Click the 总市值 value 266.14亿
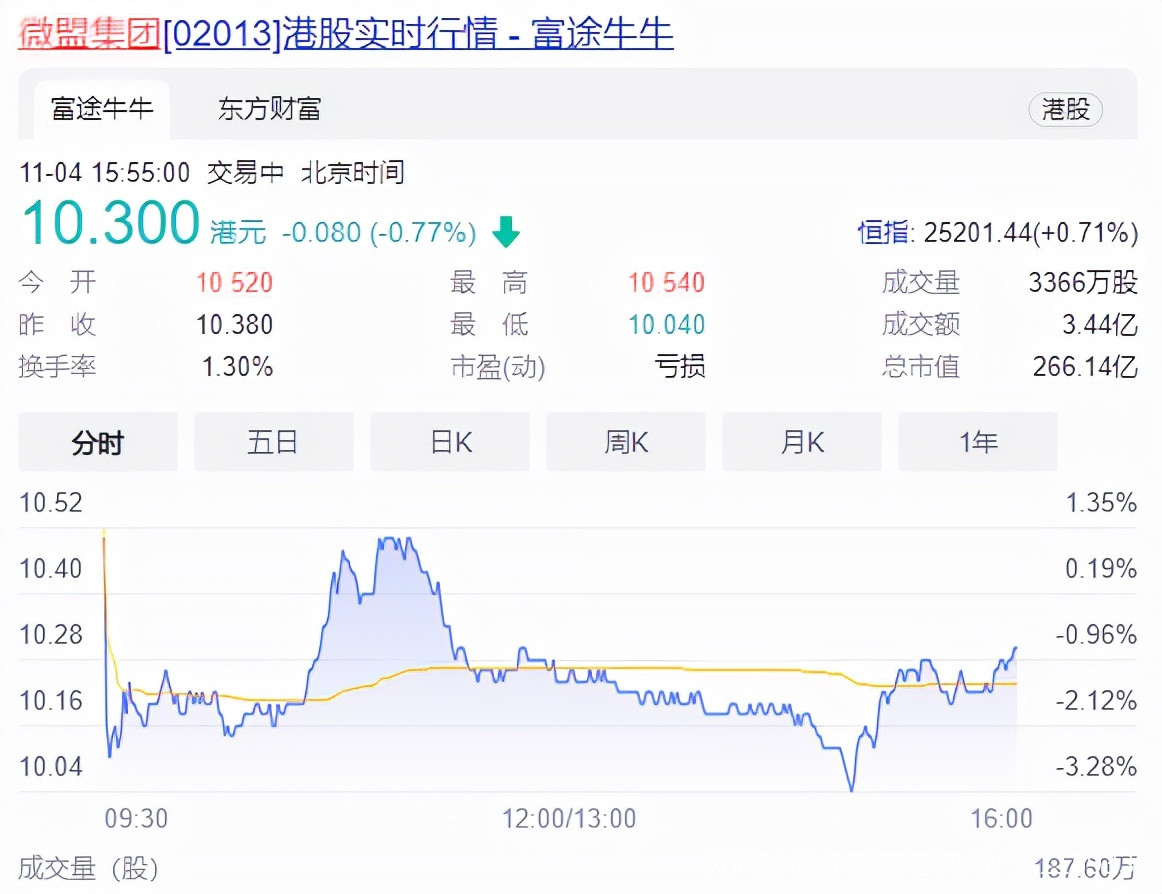 1085,367
